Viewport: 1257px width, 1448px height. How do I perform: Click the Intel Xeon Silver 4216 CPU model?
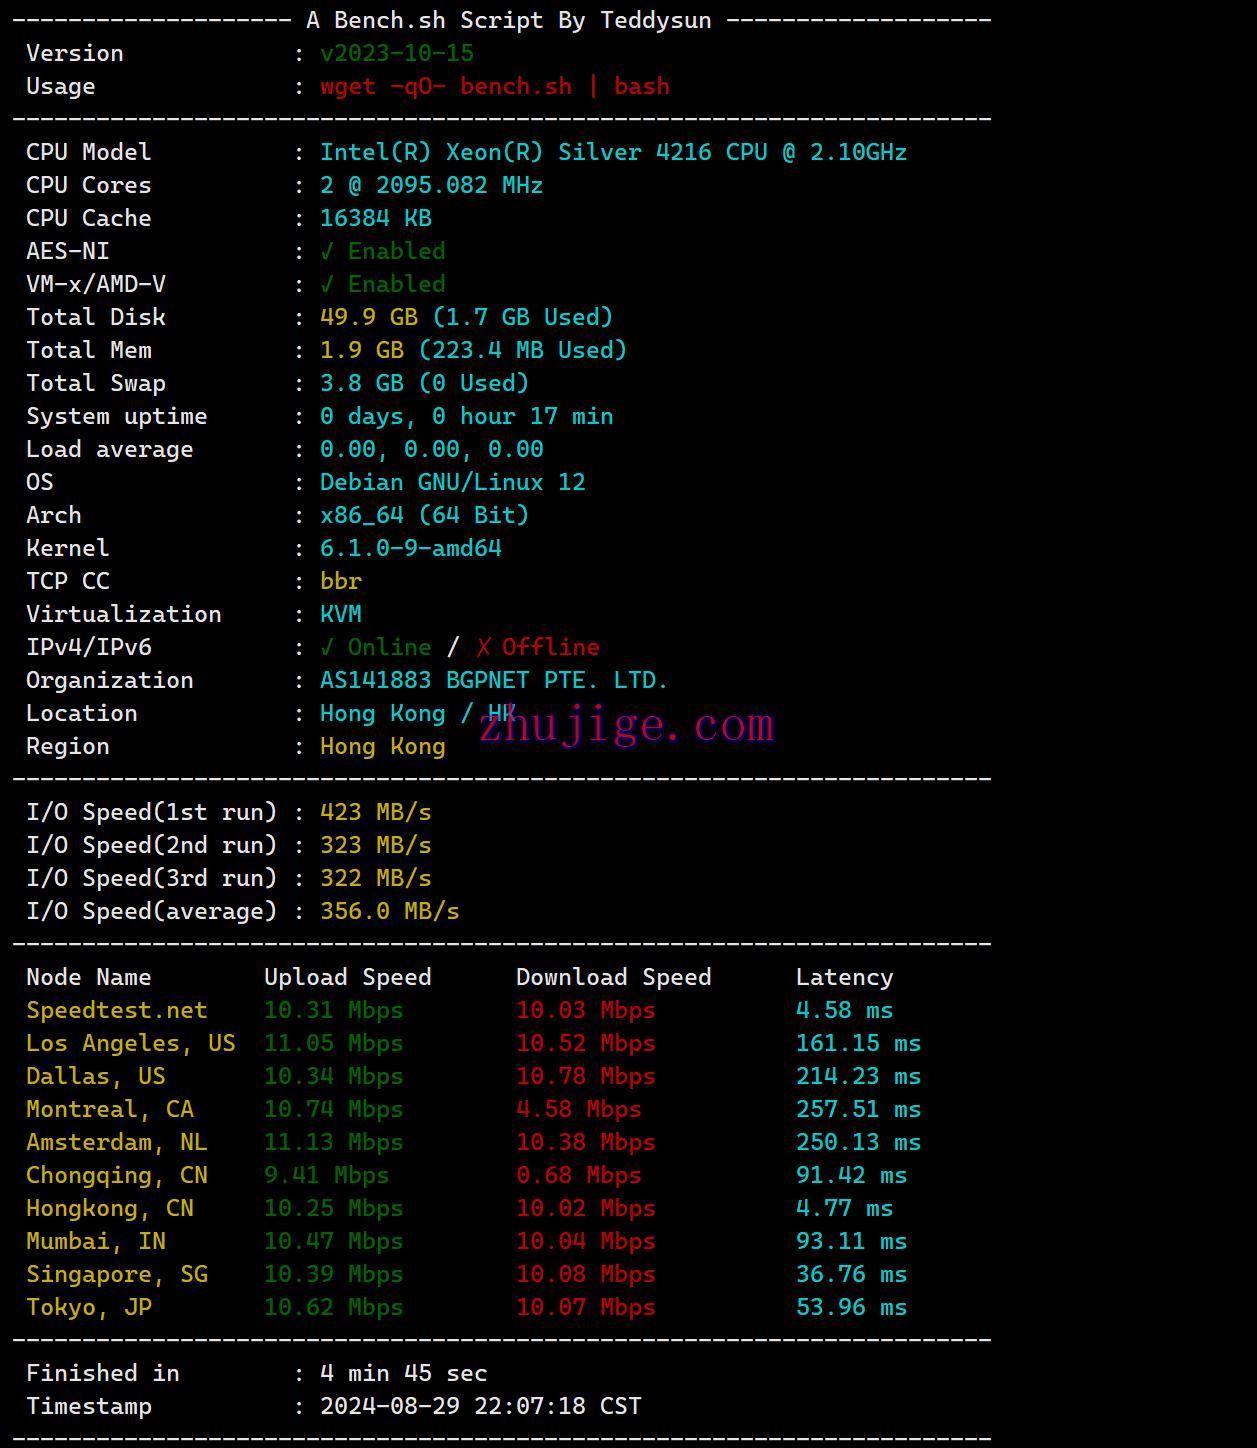(613, 152)
